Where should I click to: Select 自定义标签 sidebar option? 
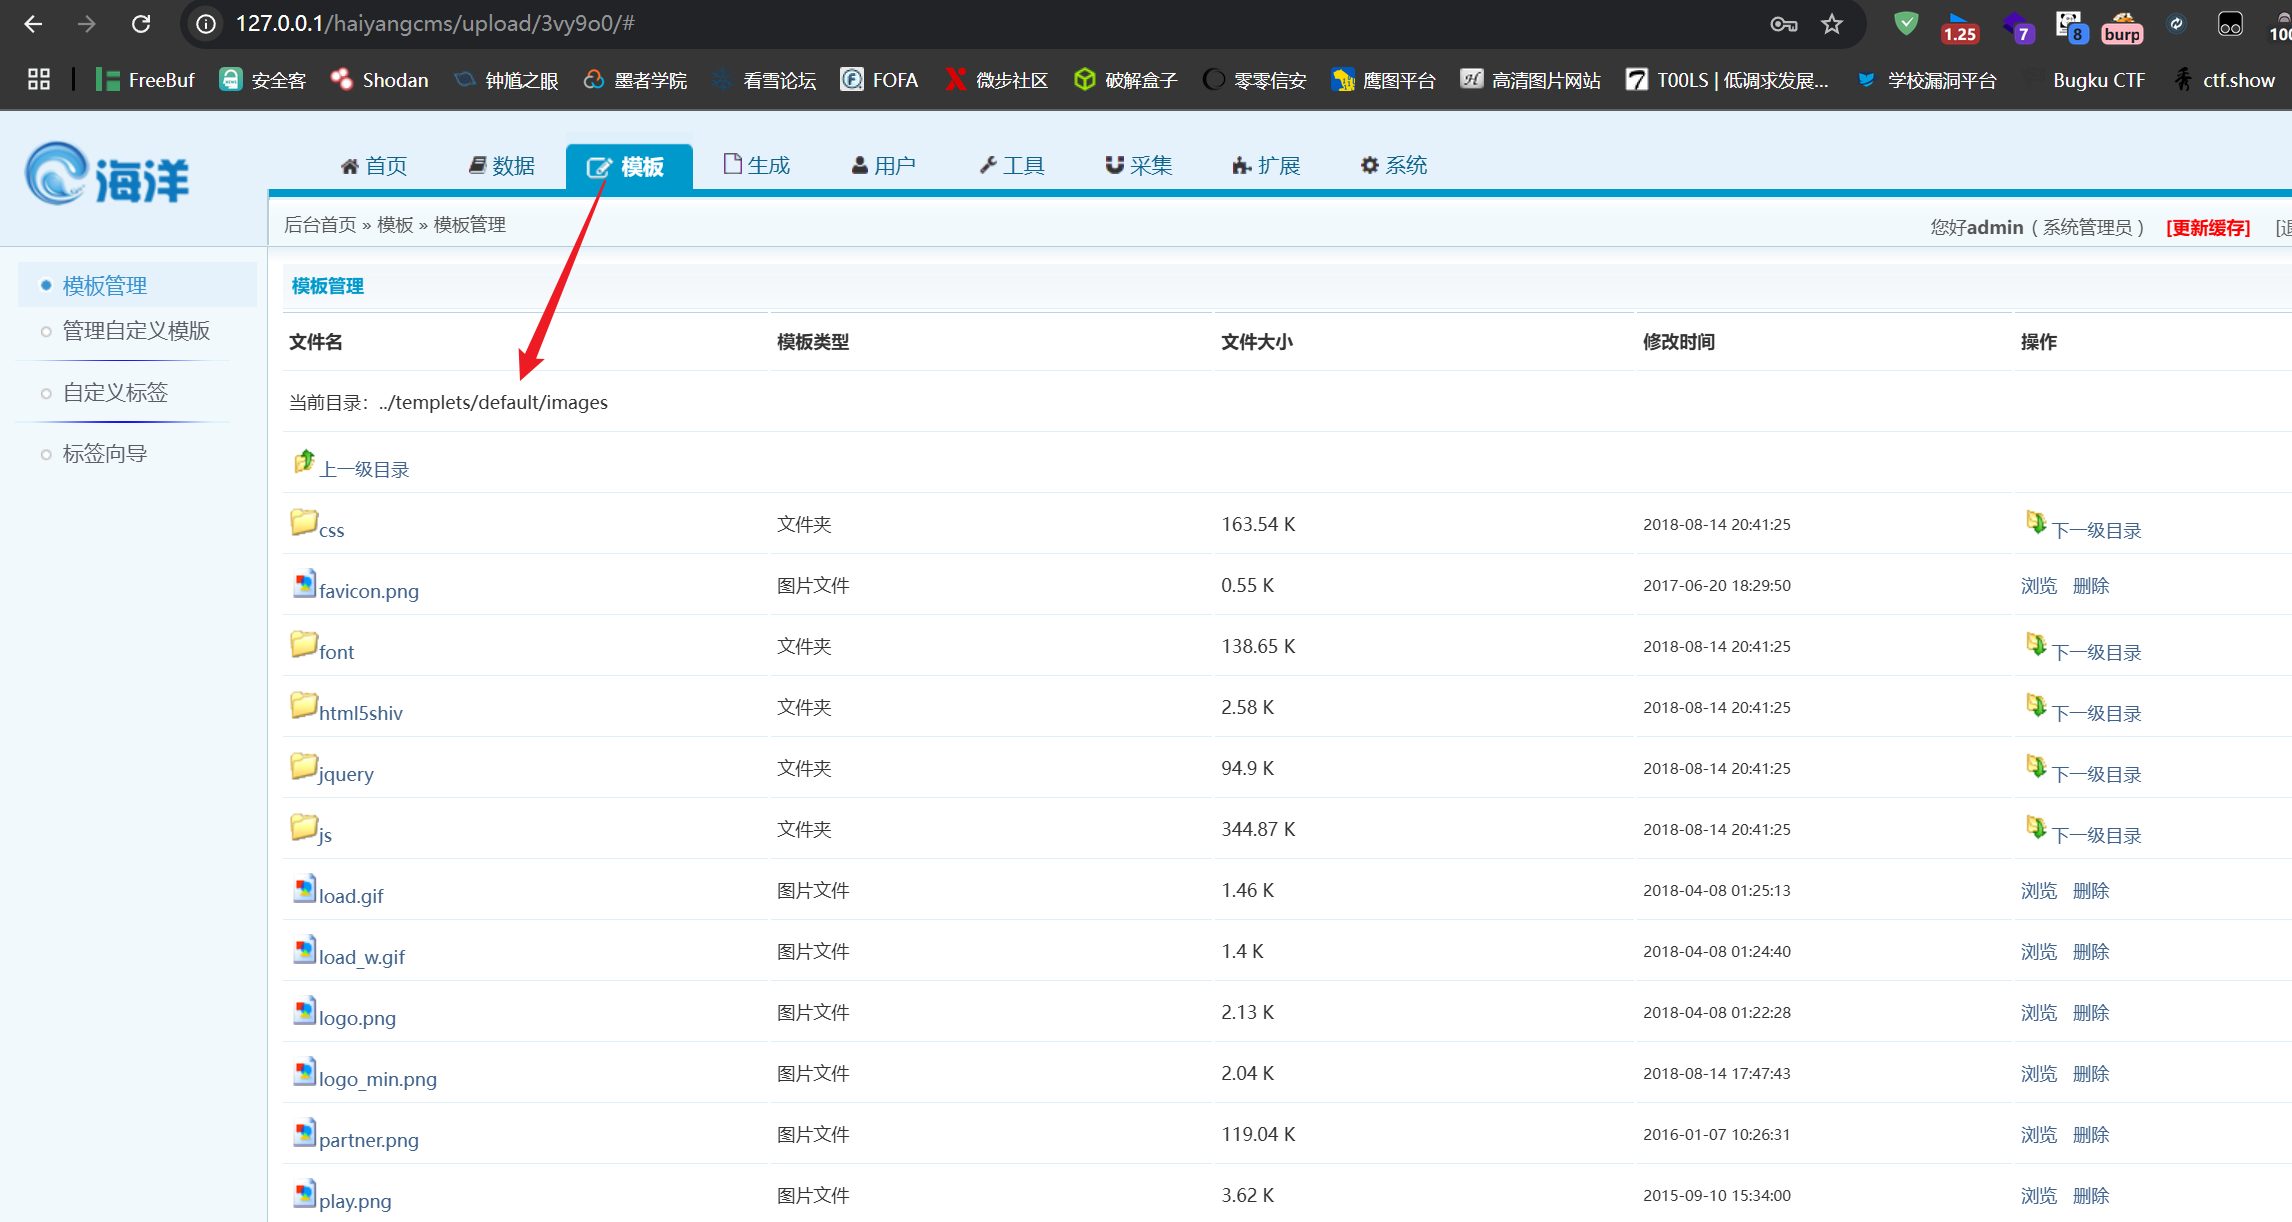[x=115, y=393]
